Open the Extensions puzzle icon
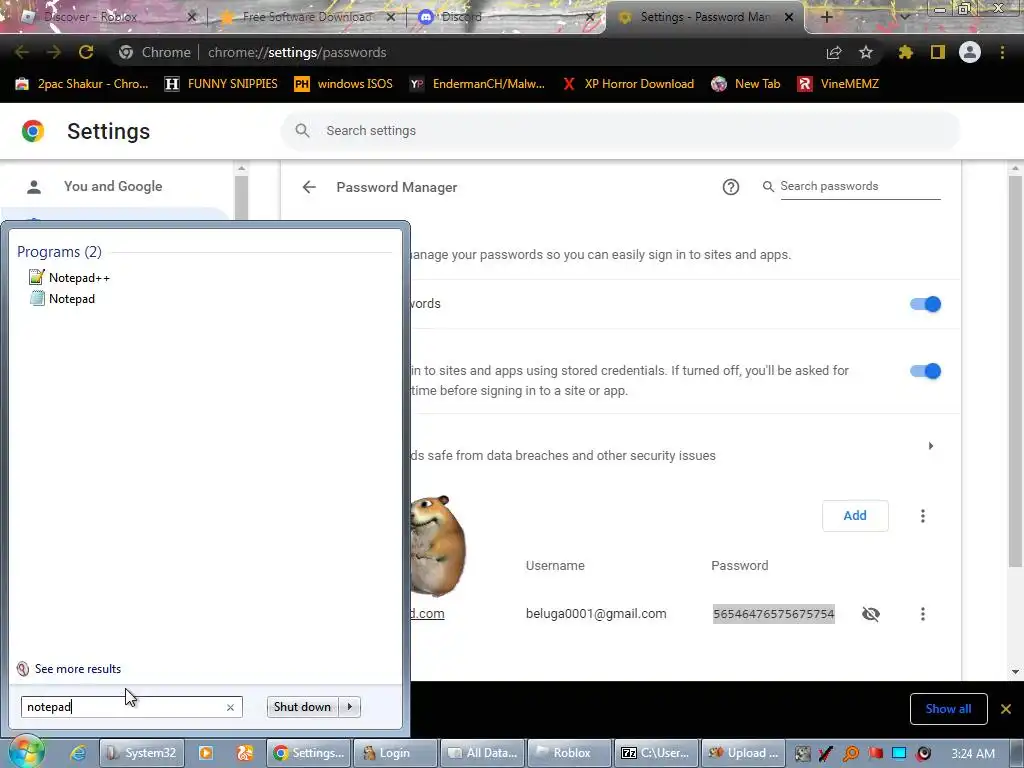The width and height of the screenshot is (1024, 768). [905, 52]
